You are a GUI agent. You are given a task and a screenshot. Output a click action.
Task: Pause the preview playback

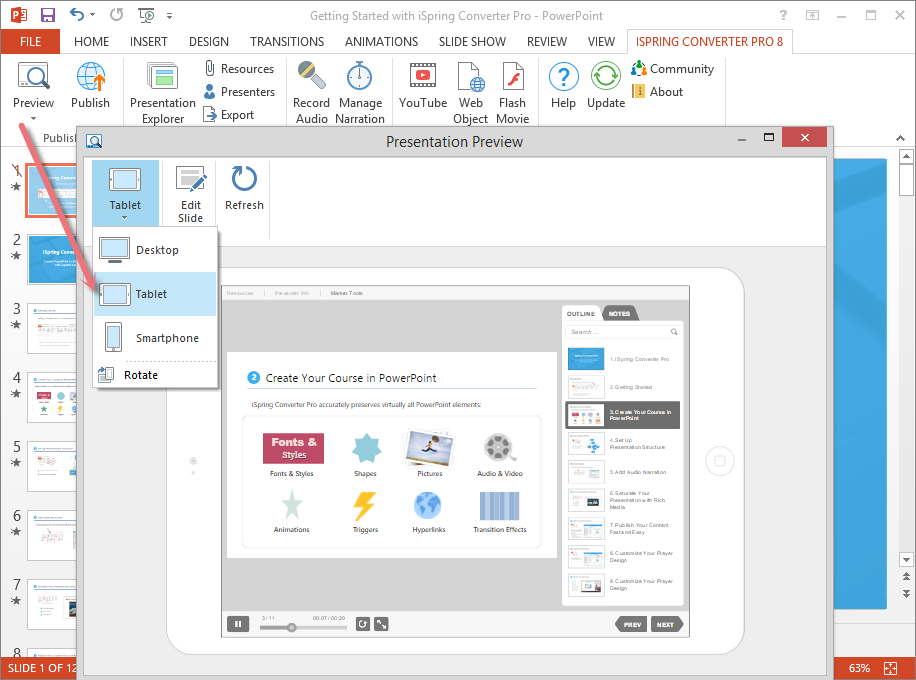pos(238,624)
